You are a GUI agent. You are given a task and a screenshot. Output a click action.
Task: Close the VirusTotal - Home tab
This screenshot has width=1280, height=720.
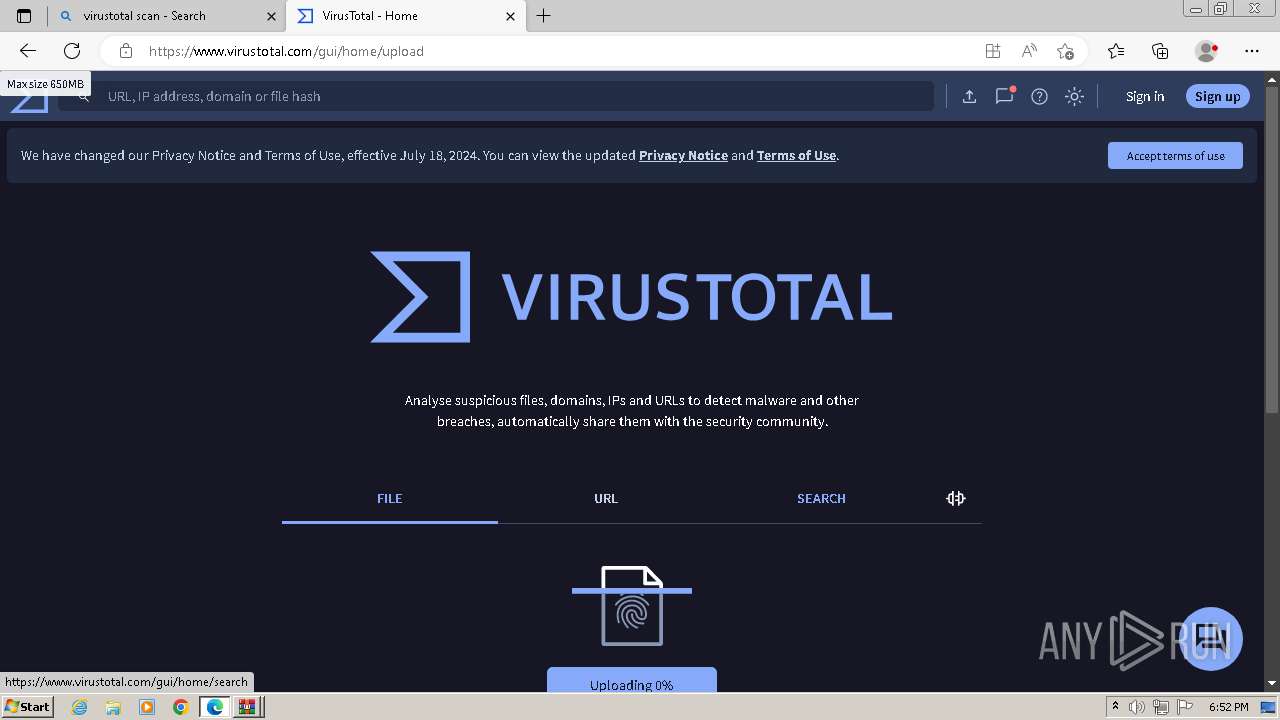coord(511,16)
